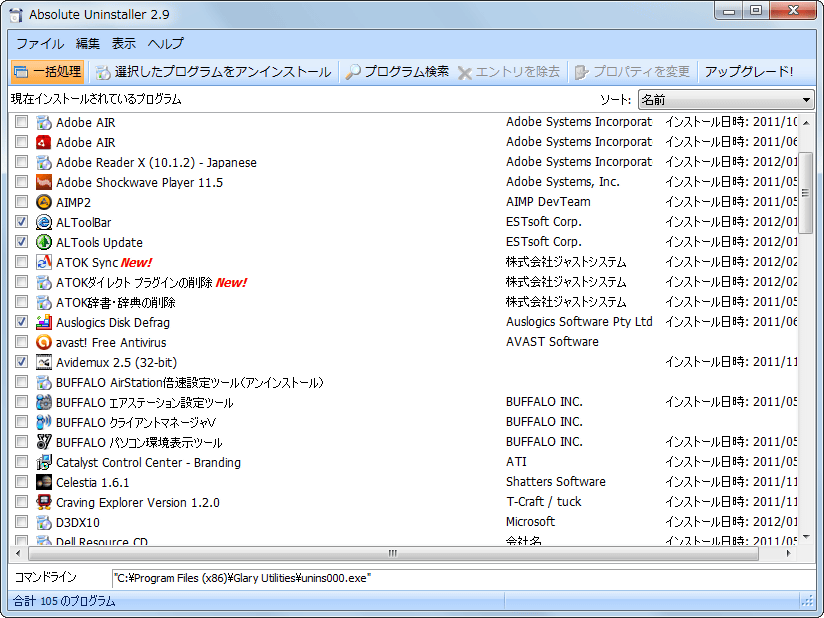The width and height of the screenshot is (824, 618).
Task: Click the BUFFALO AirStation倍速設定ツール icon
Action: pos(44,383)
